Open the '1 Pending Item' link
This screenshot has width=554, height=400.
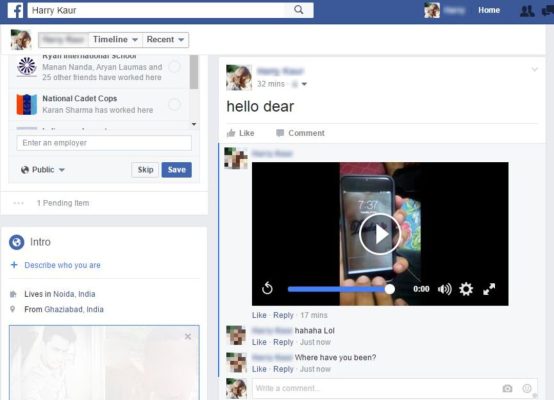pos(63,203)
